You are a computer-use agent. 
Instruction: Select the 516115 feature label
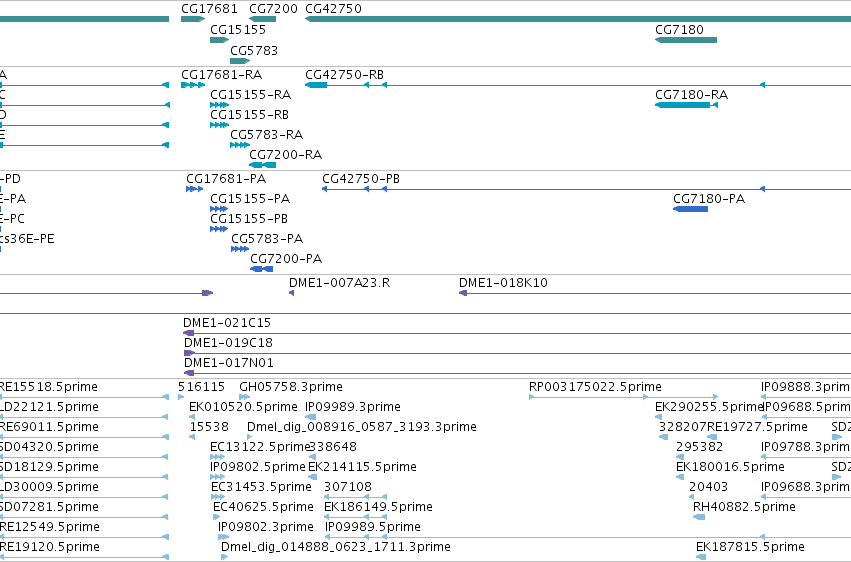coord(201,387)
